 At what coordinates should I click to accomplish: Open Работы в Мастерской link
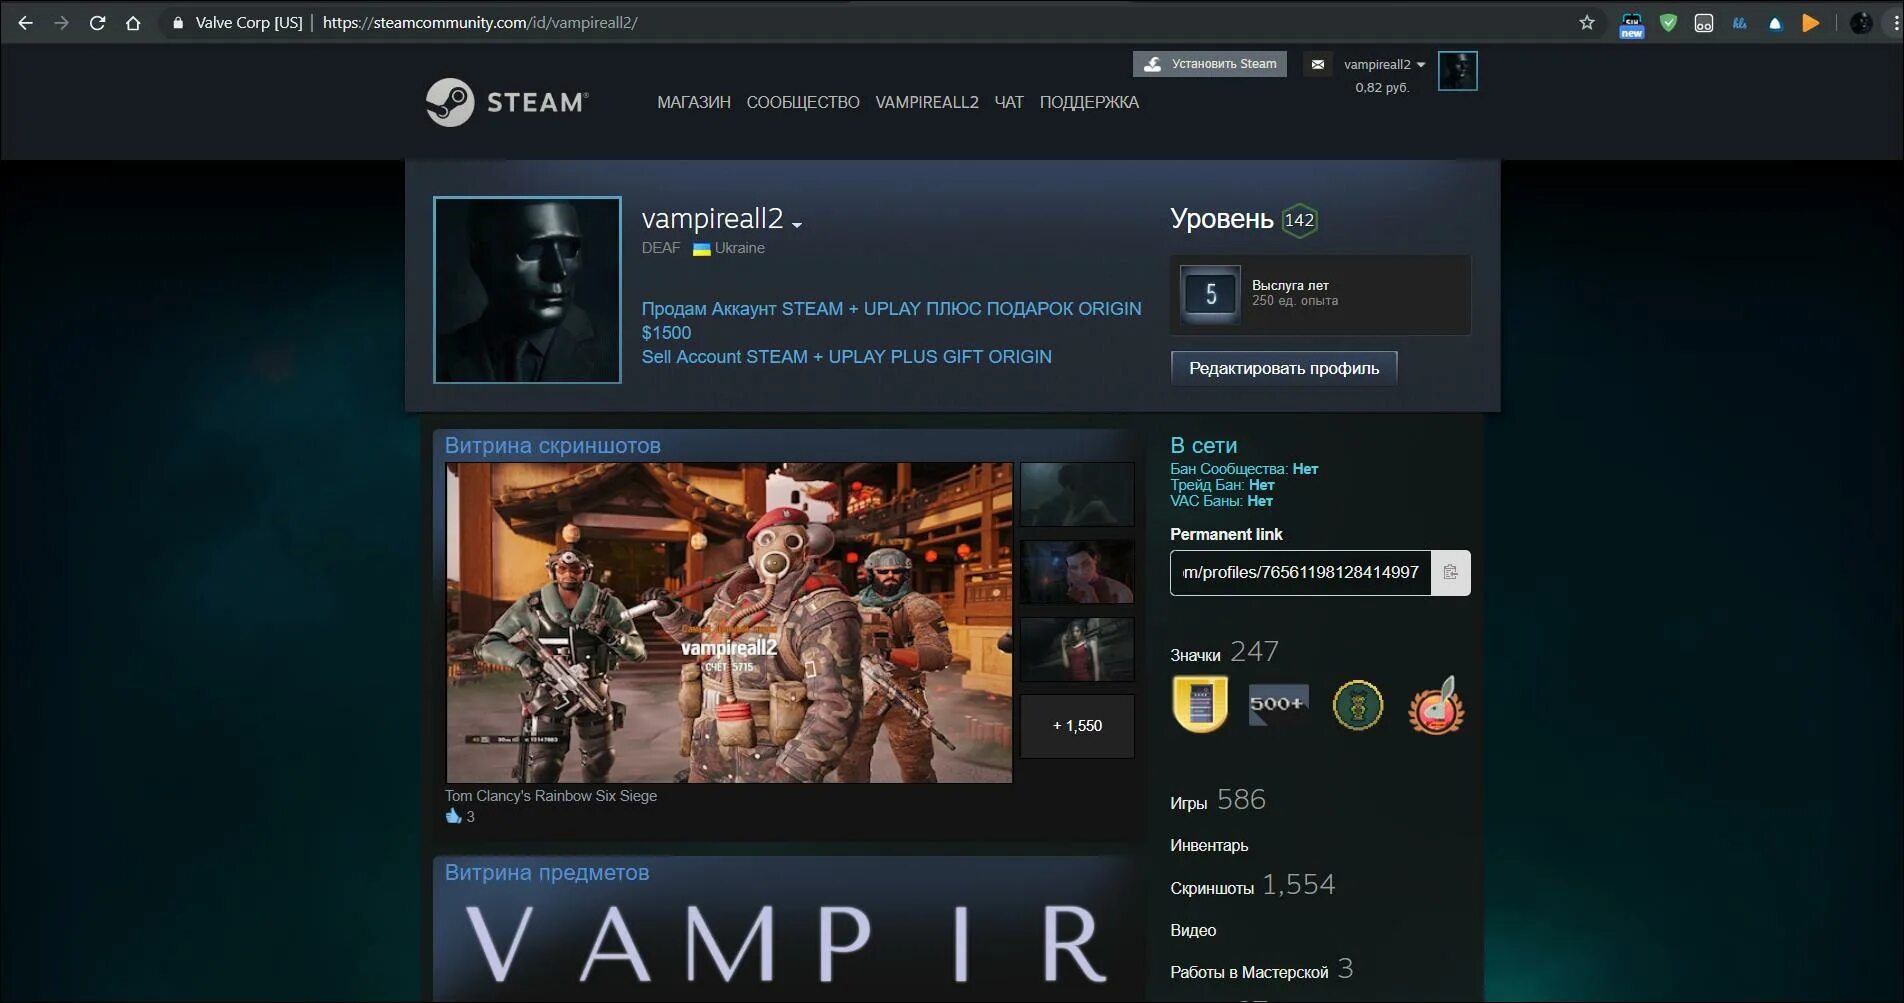(x=1261, y=970)
